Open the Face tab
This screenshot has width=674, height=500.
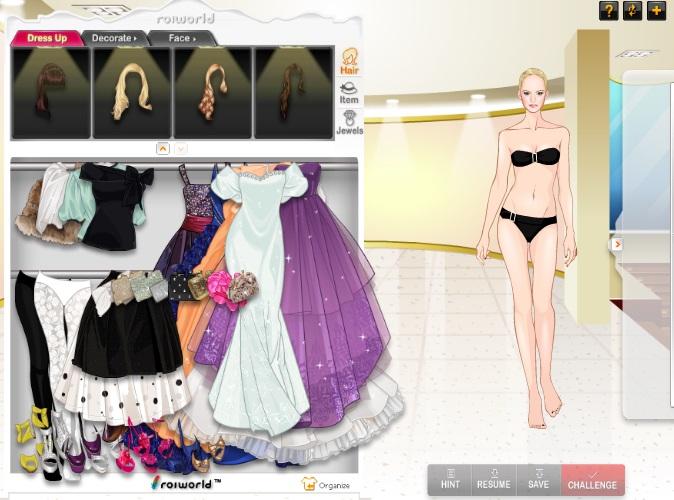tap(181, 38)
